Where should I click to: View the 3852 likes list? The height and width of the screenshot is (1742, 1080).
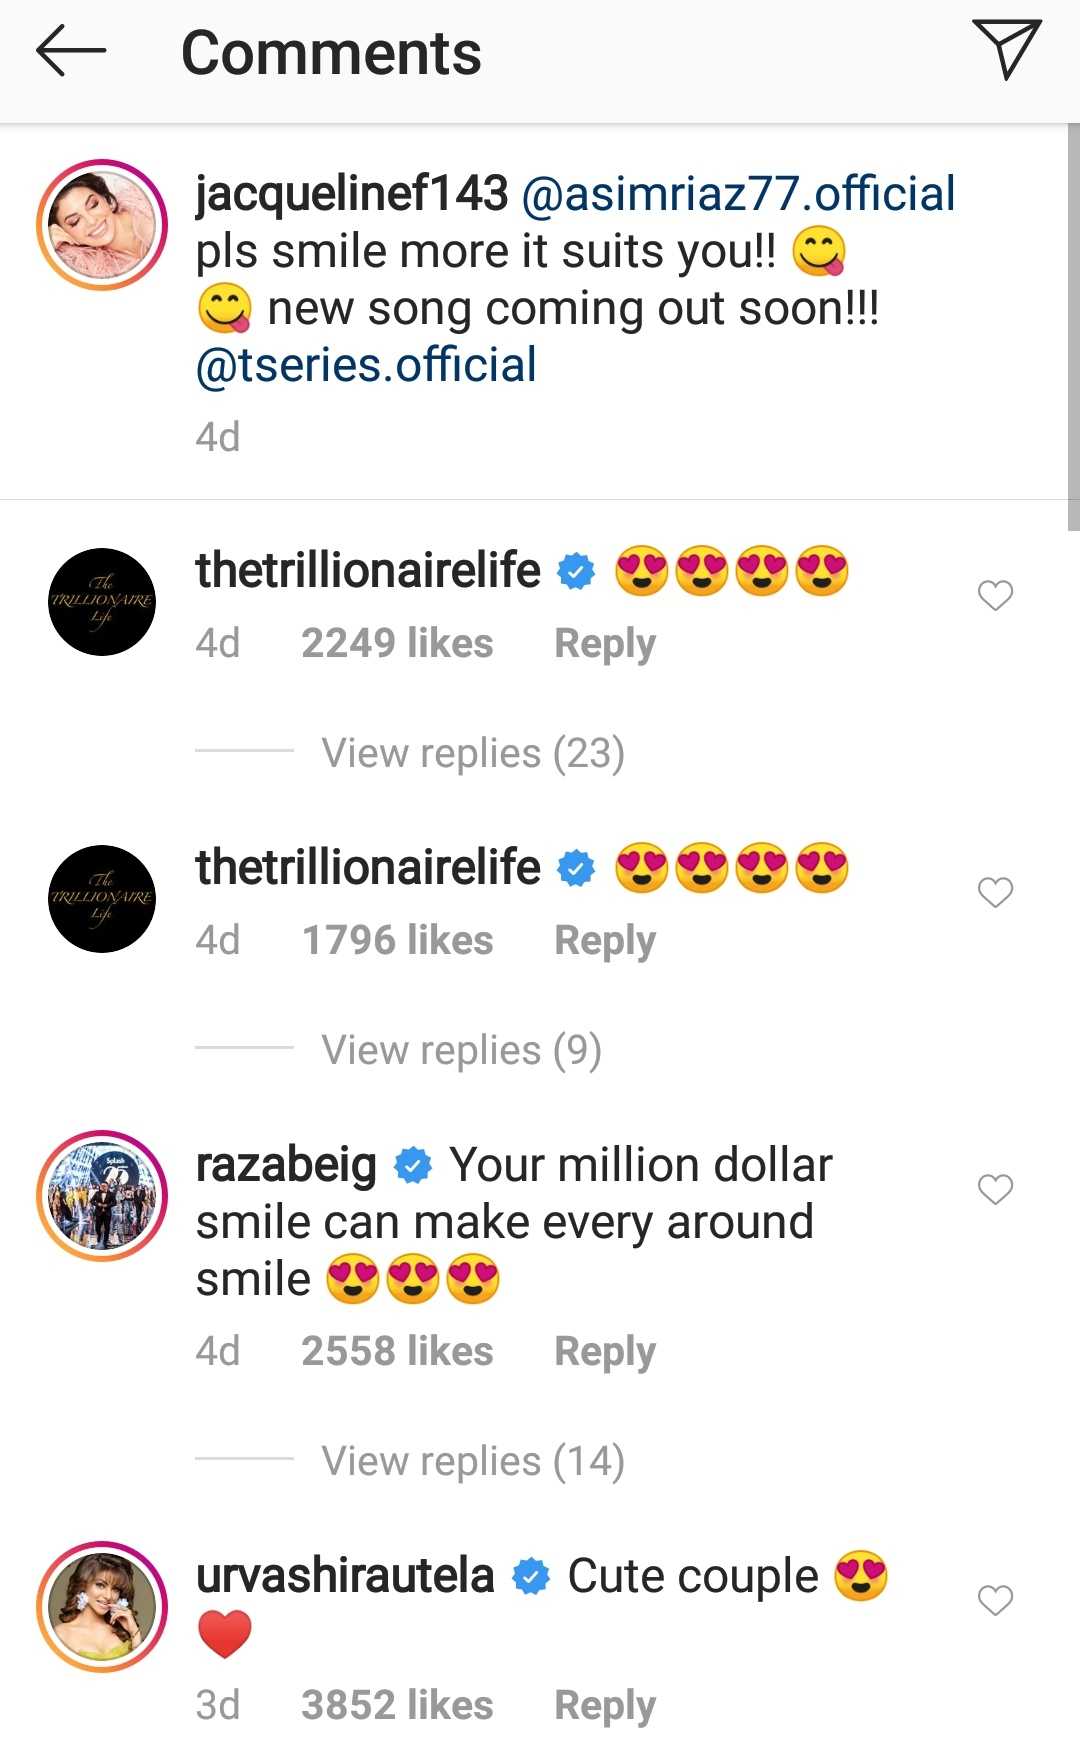397,1706
